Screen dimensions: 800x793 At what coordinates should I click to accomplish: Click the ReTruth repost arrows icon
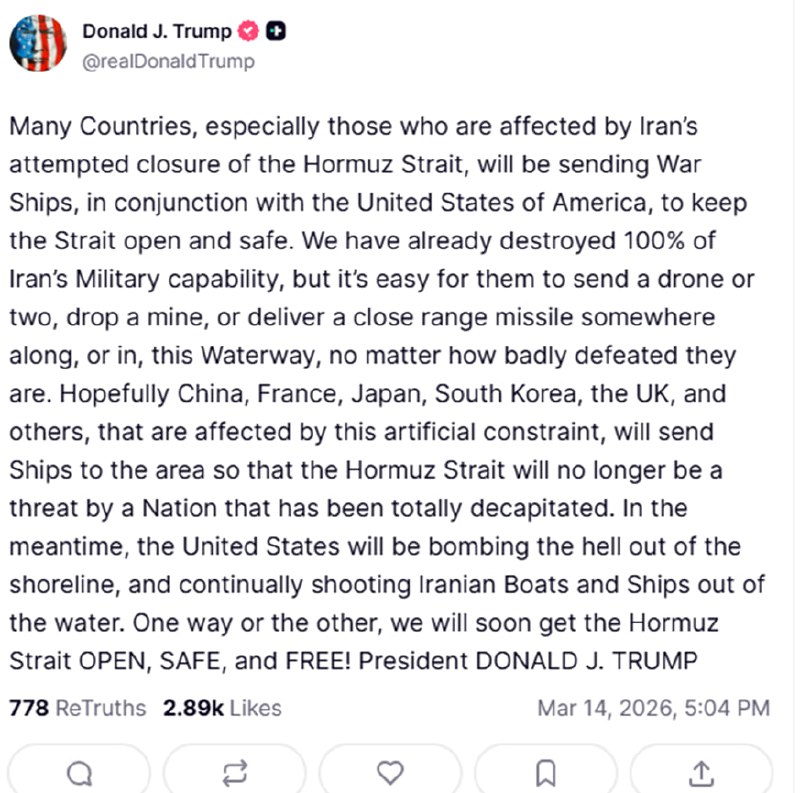click(x=235, y=772)
